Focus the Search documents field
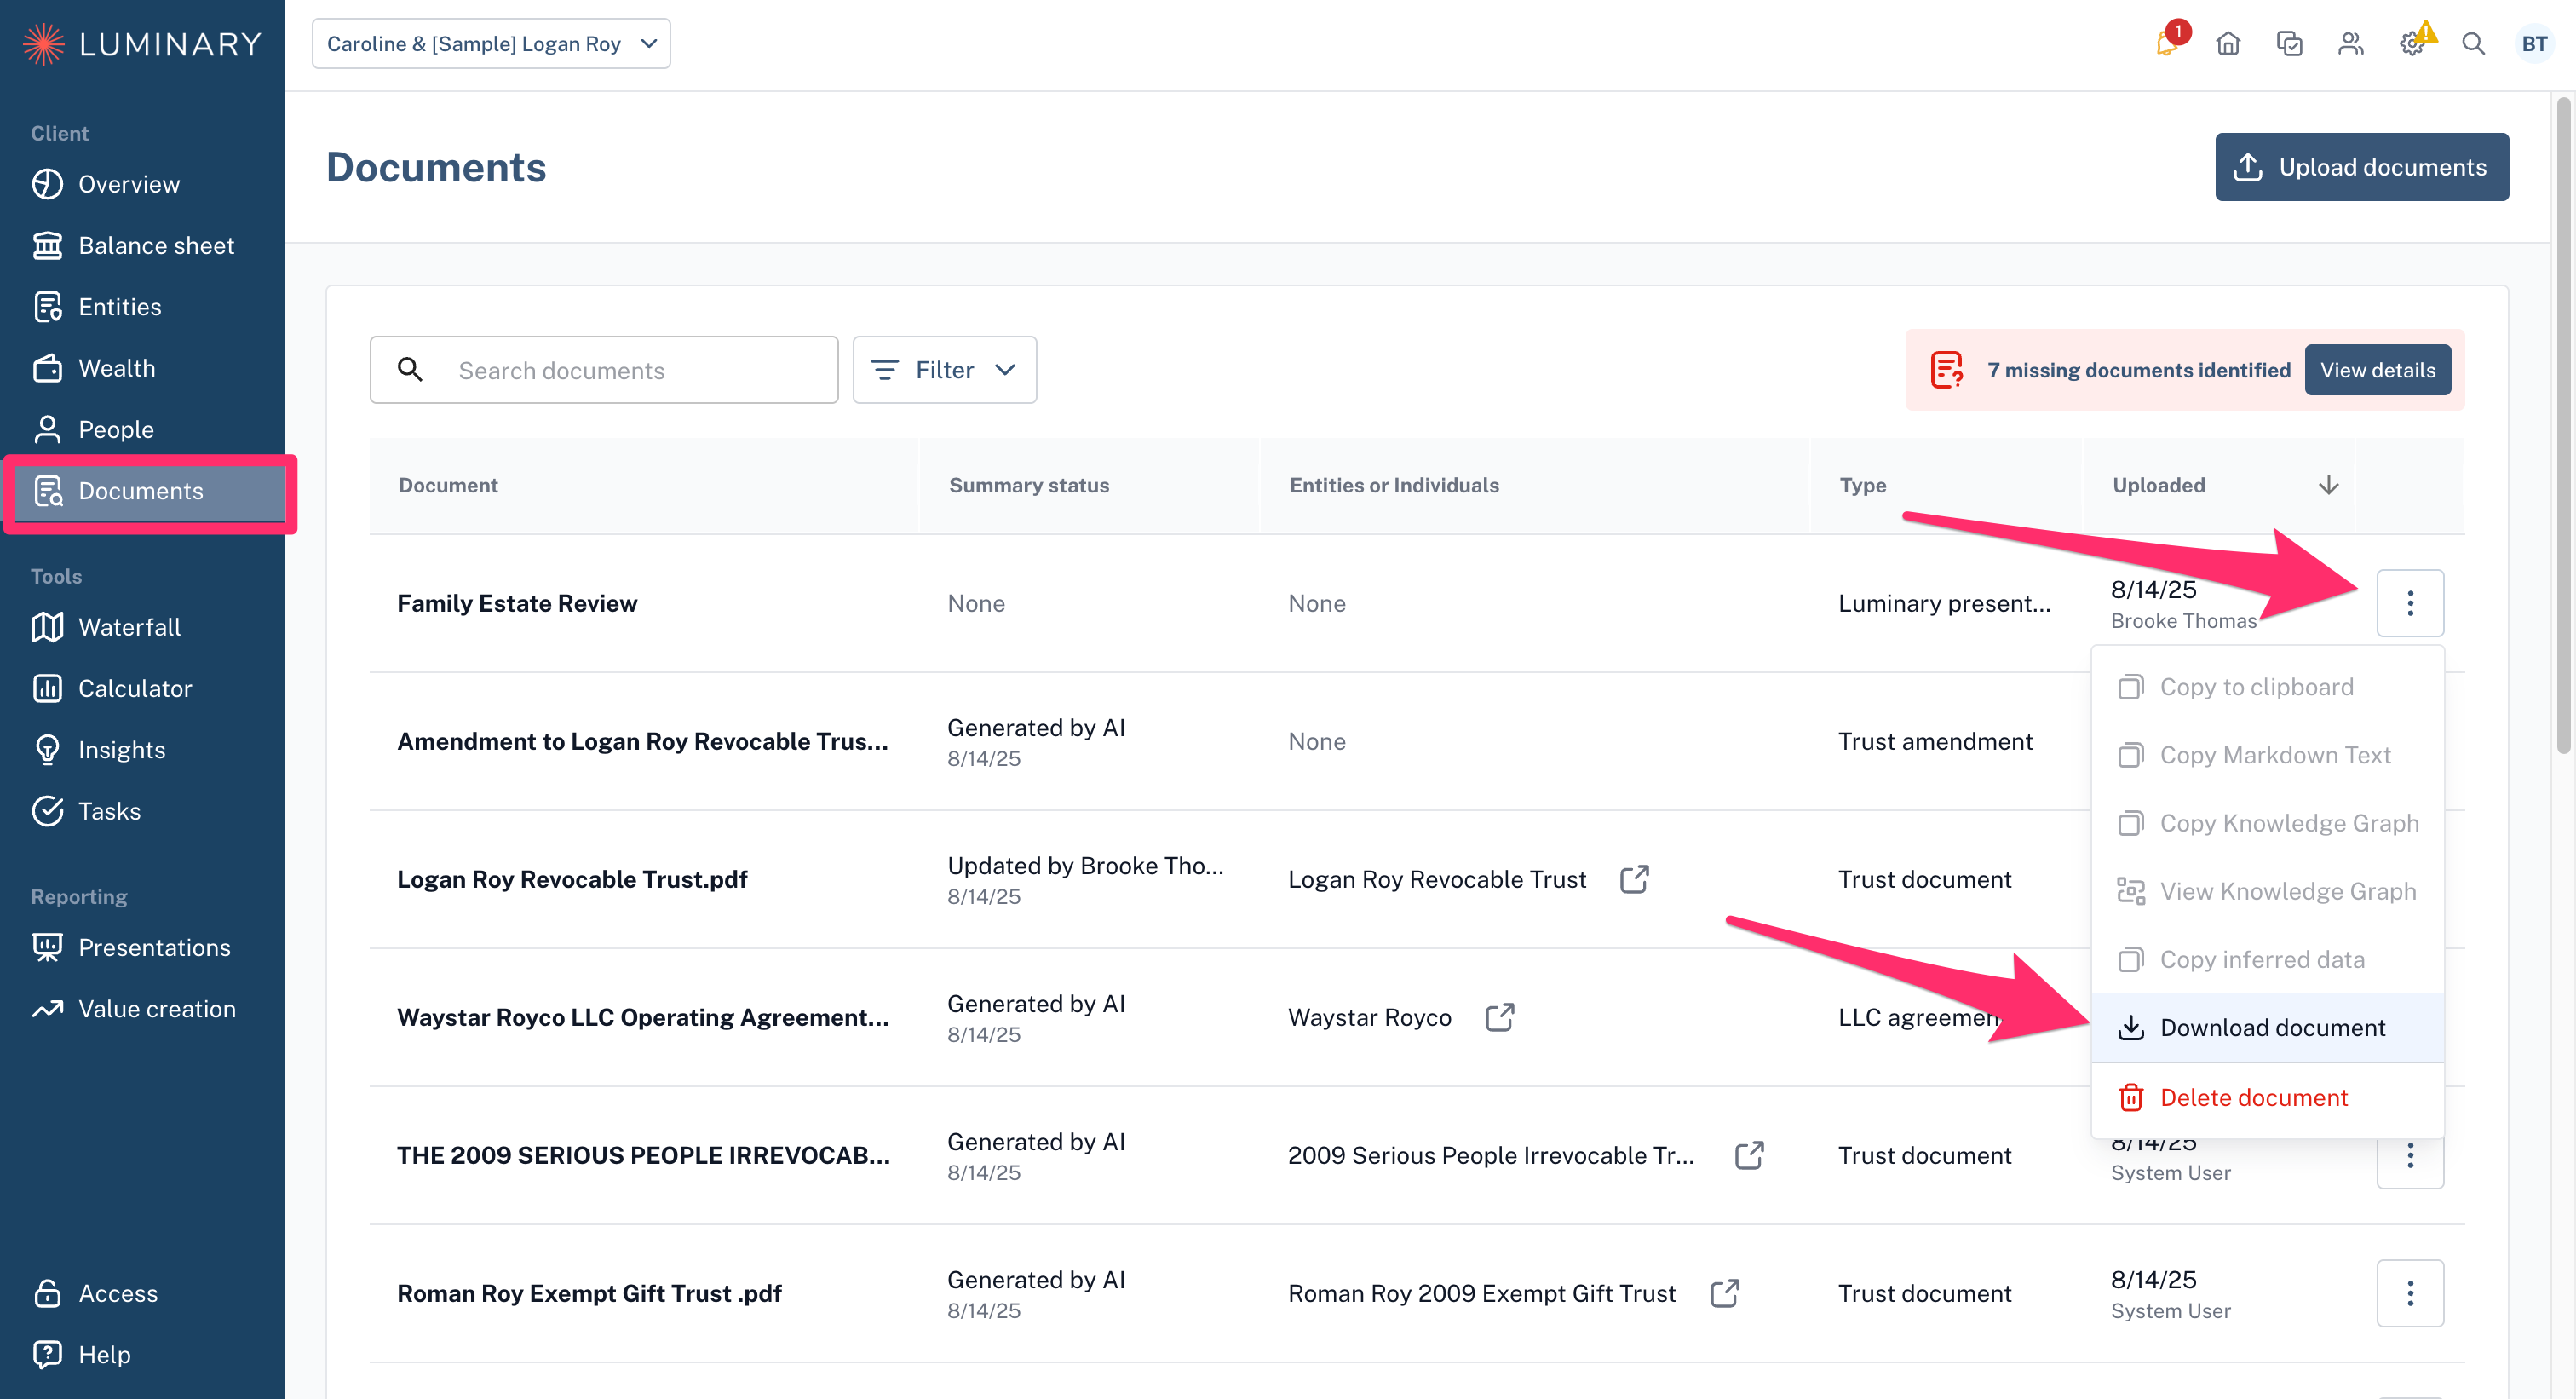The height and width of the screenshot is (1399, 2576). point(604,370)
